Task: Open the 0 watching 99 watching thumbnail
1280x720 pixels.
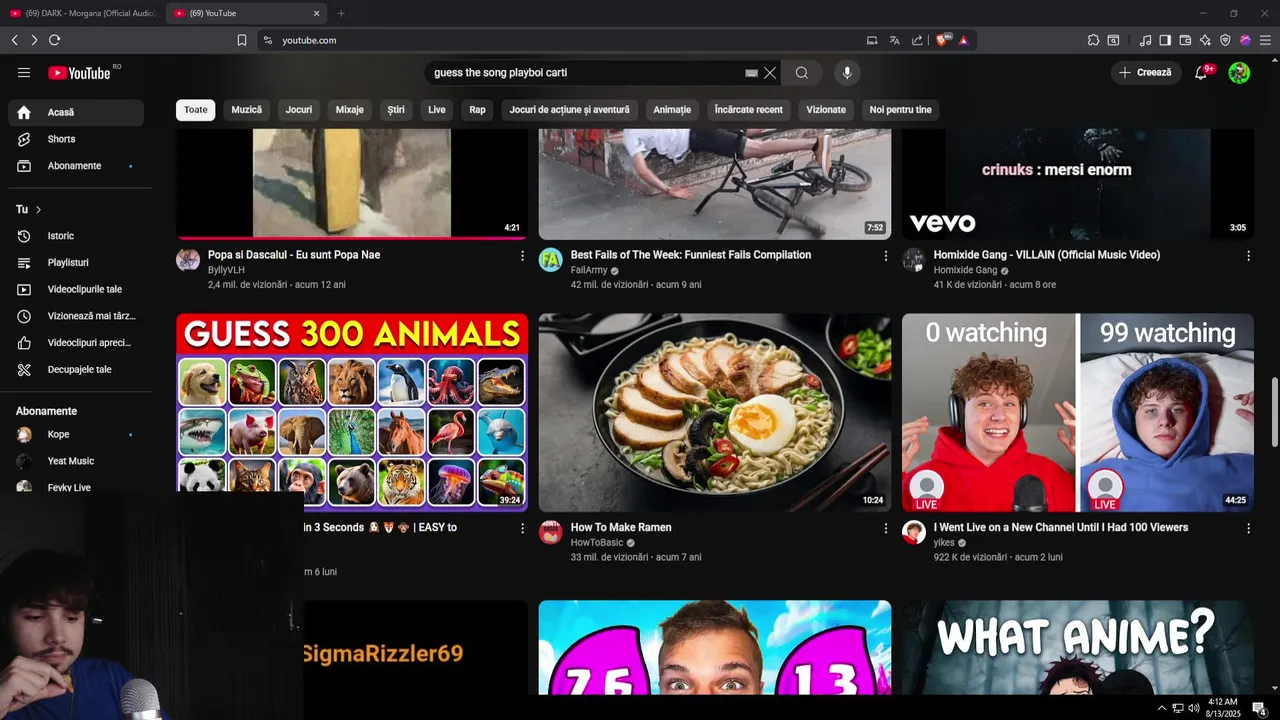Action: click(1078, 412)
